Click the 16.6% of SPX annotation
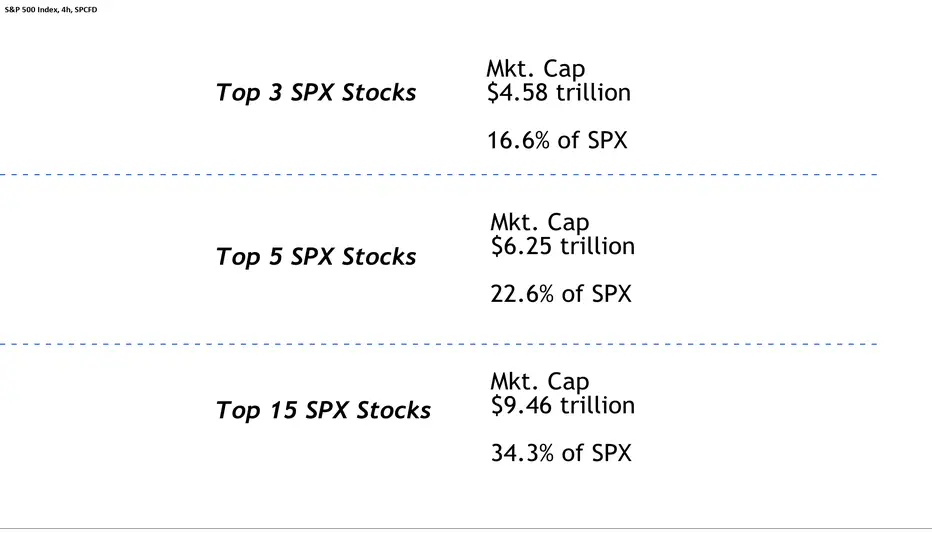Image resolution: width=932 pixels, height=550 pixels. [x=558, y=140]
